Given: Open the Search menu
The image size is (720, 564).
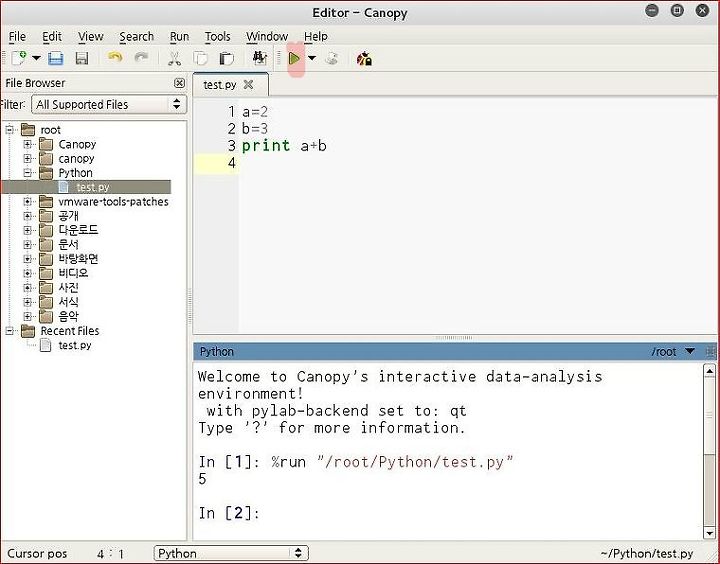Looking at the screenshot, I should [136, 36].
